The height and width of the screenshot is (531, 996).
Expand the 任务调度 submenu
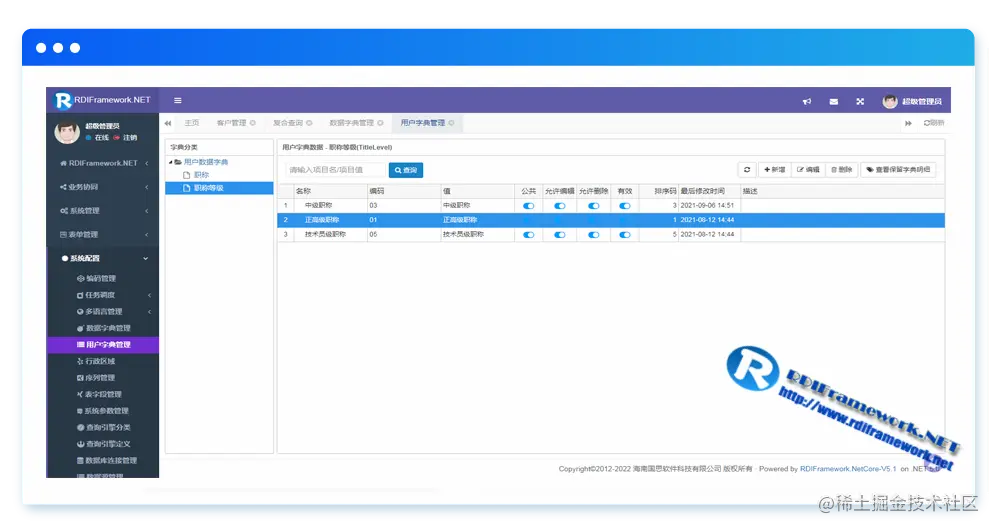click(103, 295)
